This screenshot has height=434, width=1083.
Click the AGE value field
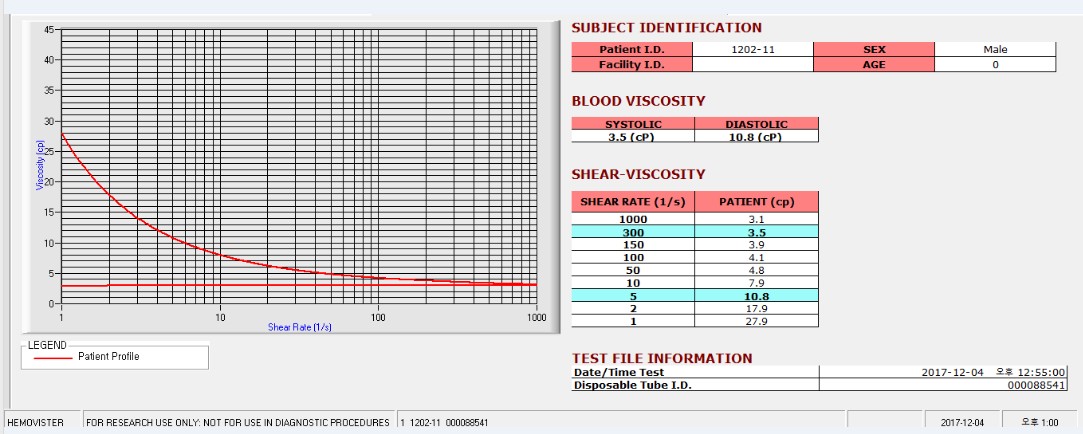(x=995, y=64)
